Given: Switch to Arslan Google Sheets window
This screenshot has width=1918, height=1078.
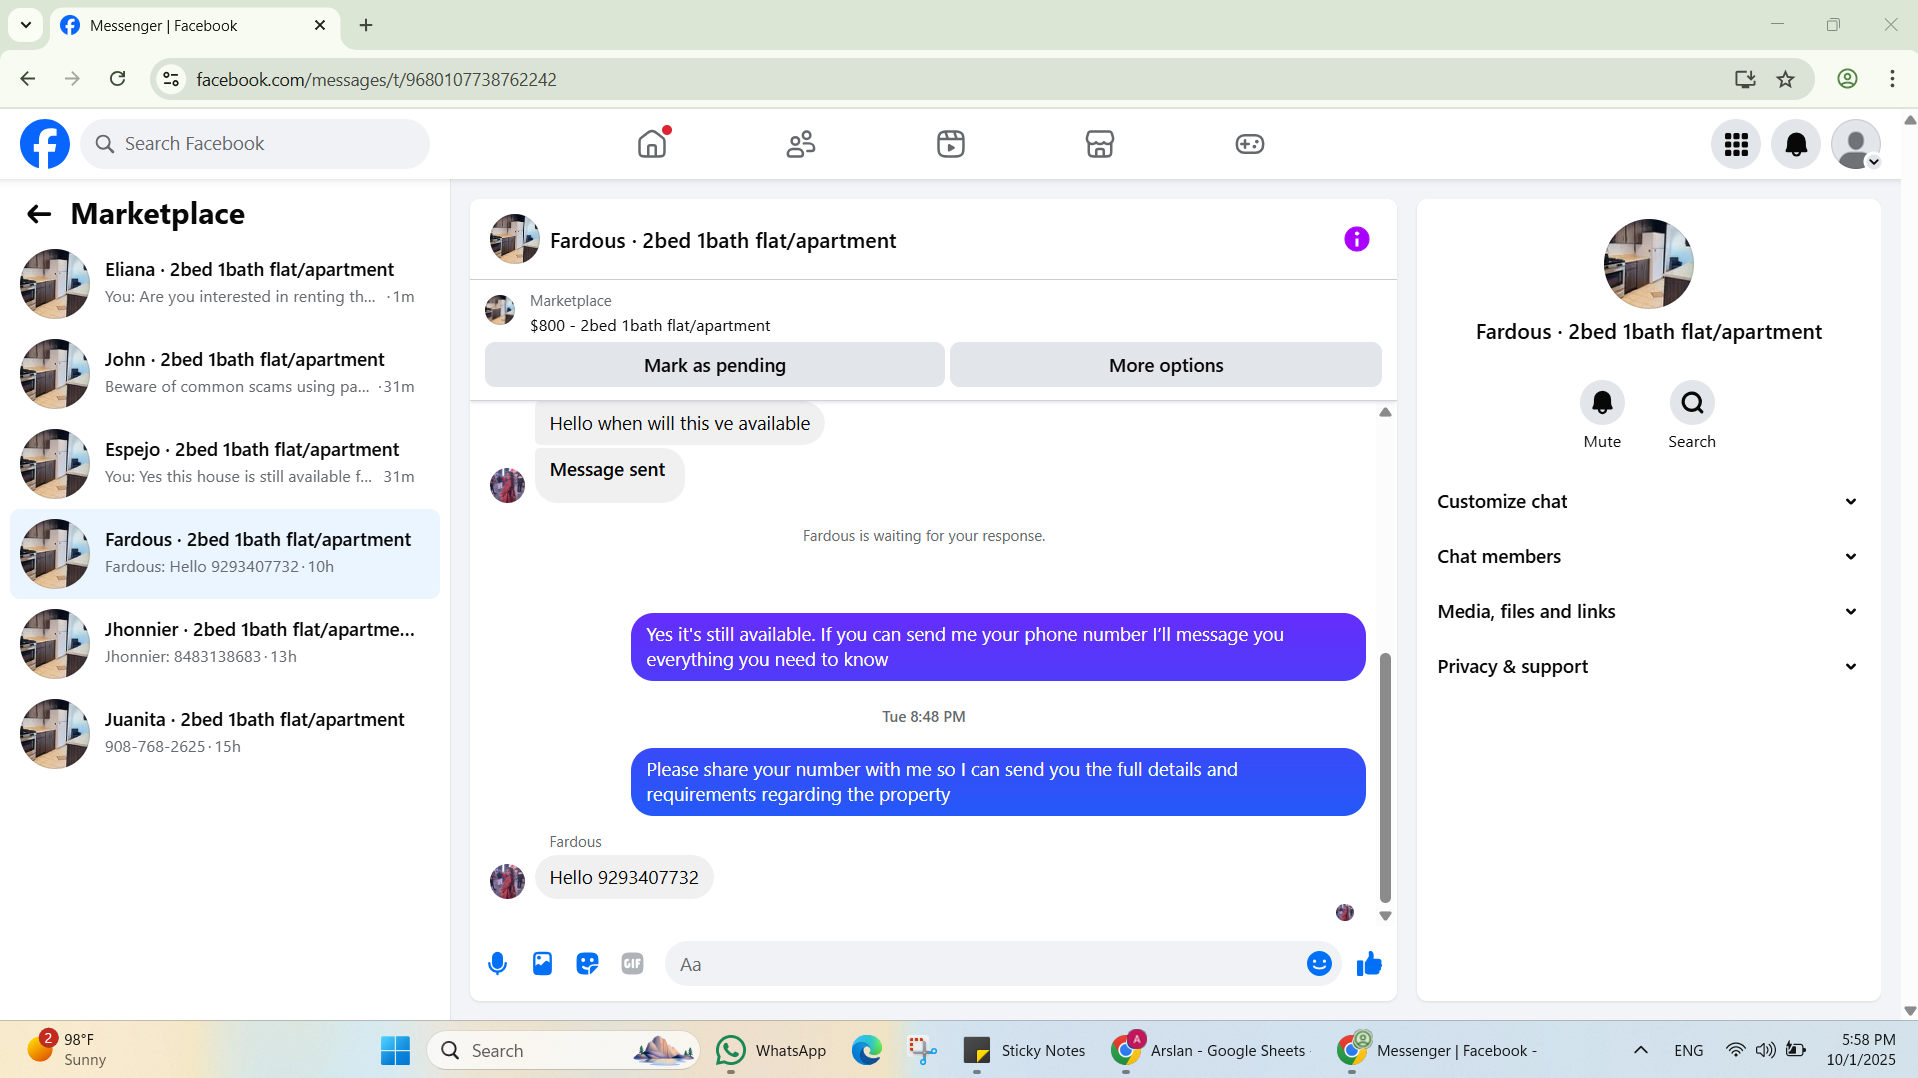Looking at the screenshot, I should click(x=1209, y=1050).
